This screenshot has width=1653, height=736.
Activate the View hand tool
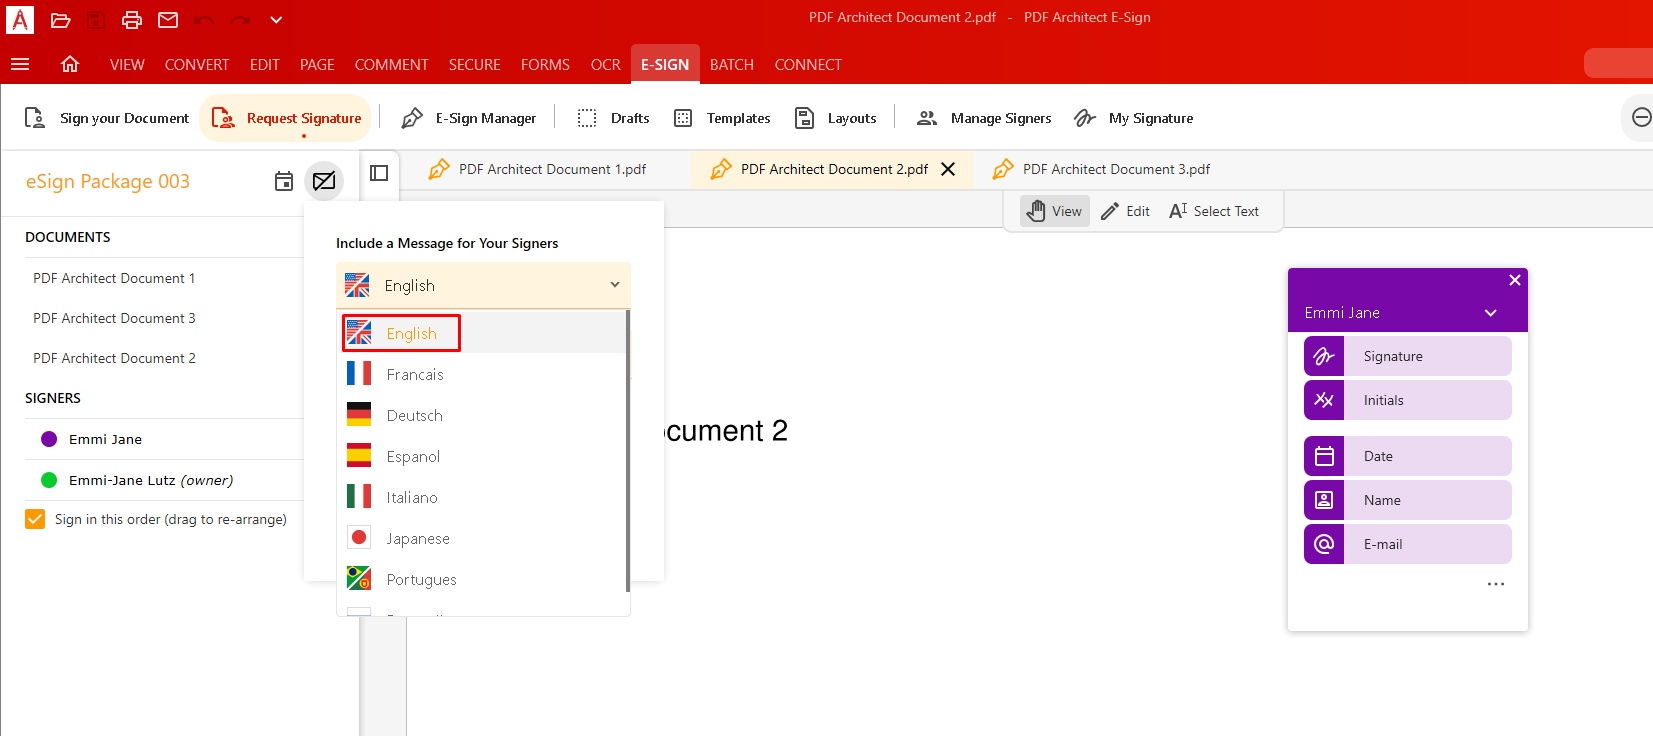pos(1055,211)
